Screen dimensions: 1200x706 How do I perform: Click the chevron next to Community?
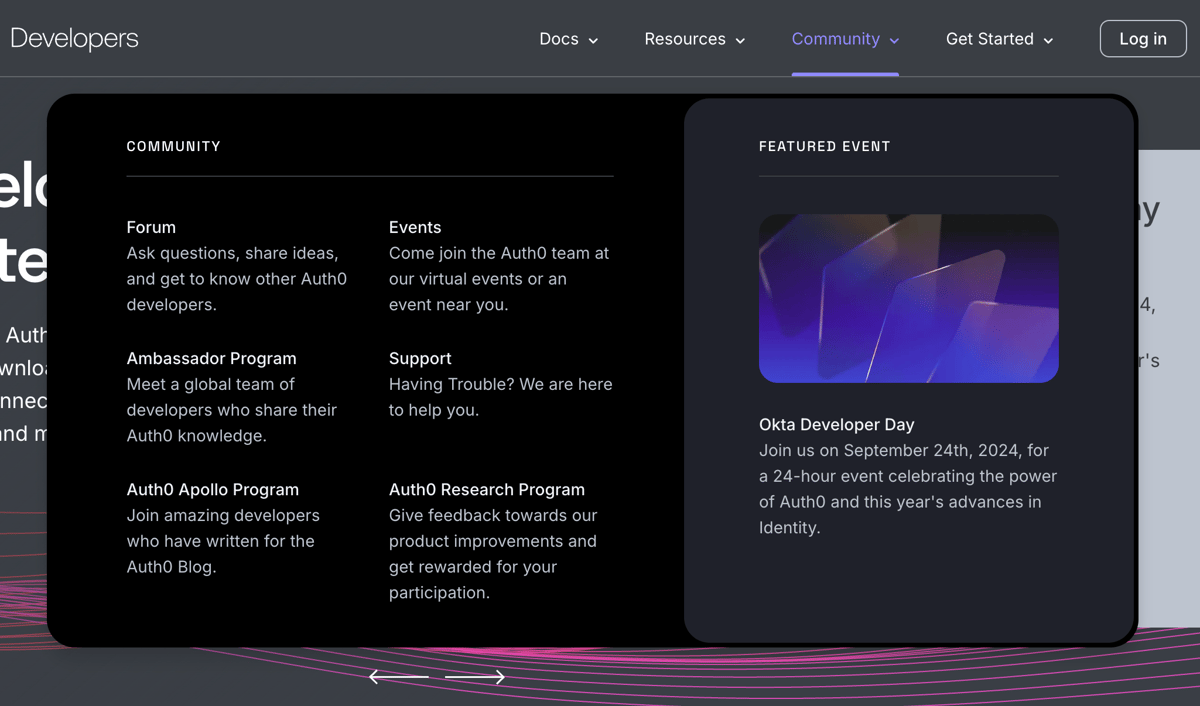894,41
